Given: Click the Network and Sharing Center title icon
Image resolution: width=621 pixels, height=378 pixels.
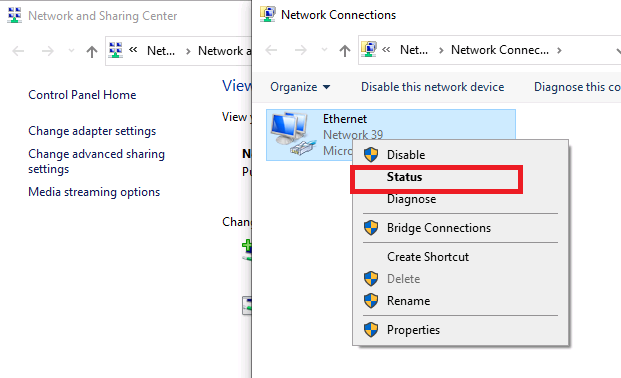Looking at the screenshot, I should [x=15, y=15].
